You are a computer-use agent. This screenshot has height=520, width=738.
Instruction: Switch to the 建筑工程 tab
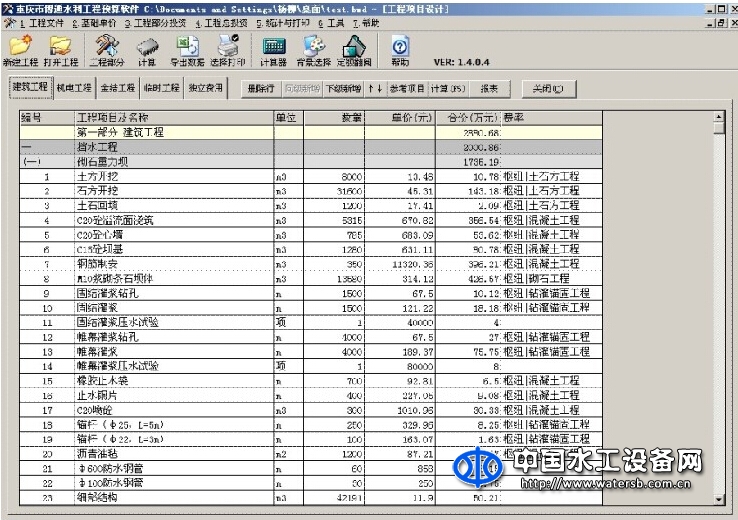(31, 88)
